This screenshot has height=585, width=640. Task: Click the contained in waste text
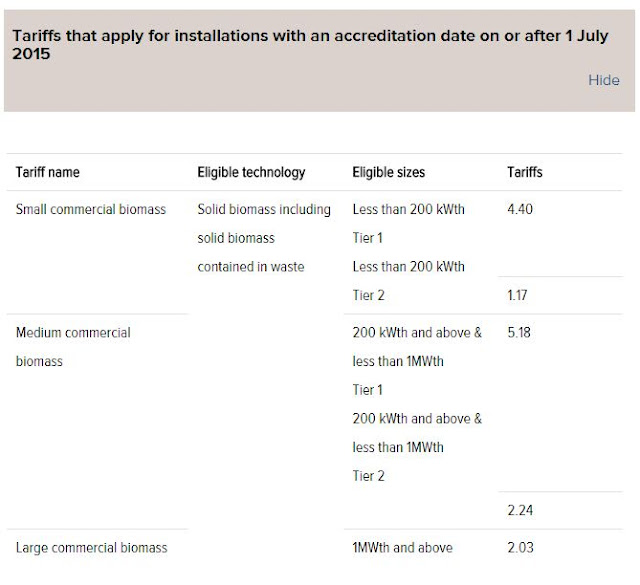[x=251, y=267]
